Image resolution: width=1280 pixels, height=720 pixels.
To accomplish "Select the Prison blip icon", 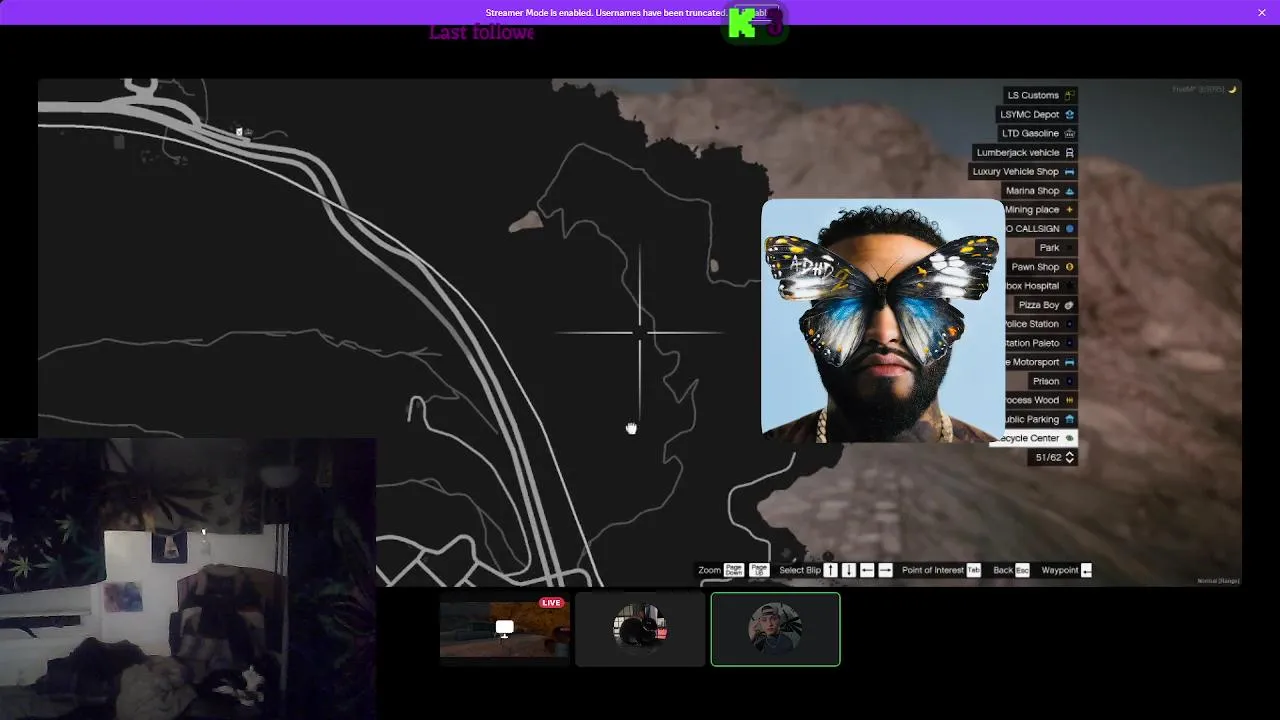I will (1069, 381).
